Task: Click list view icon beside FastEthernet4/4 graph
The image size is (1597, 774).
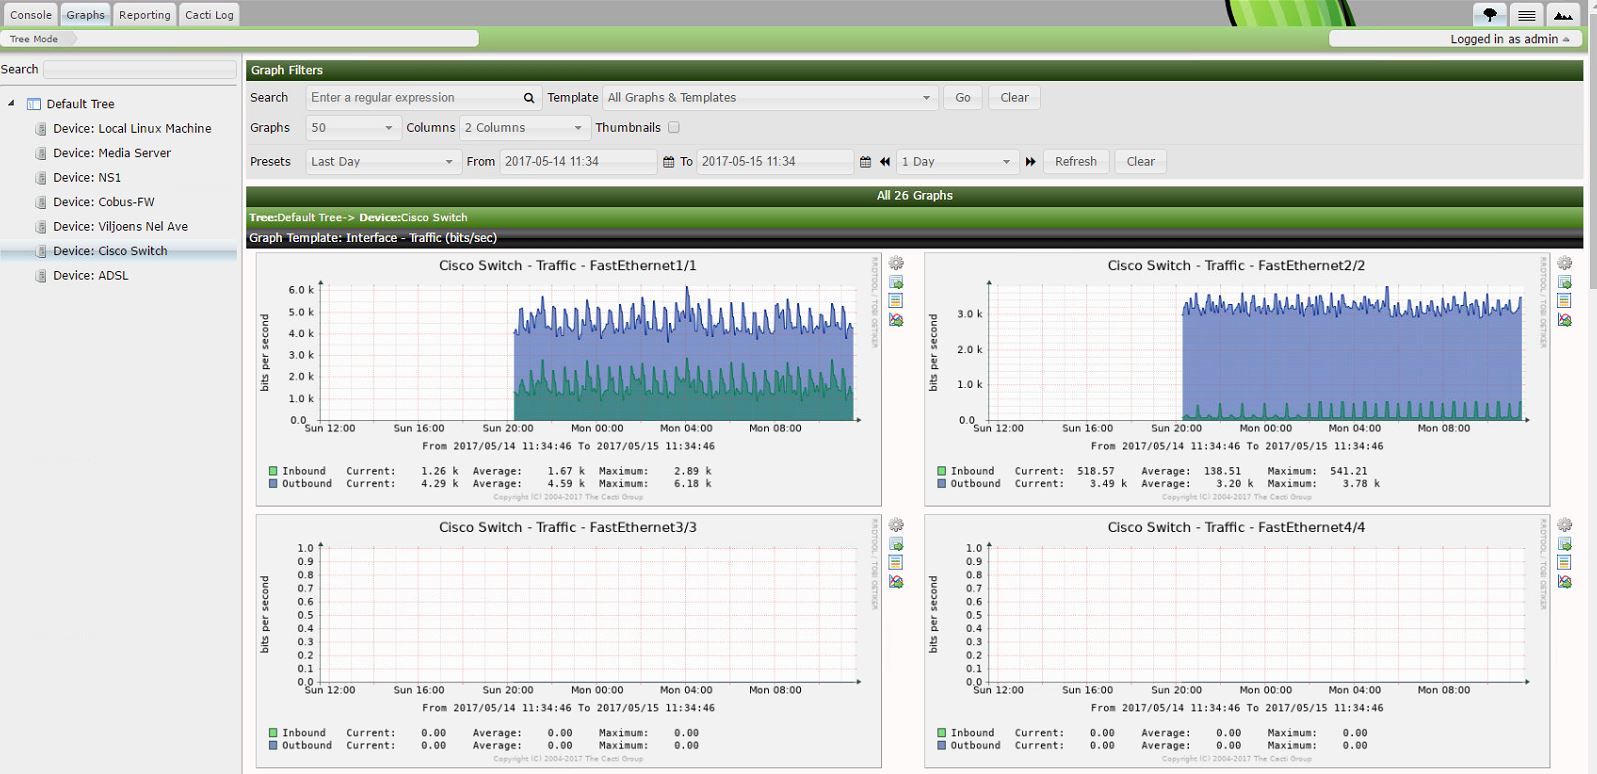Action: pos(1564,563)
